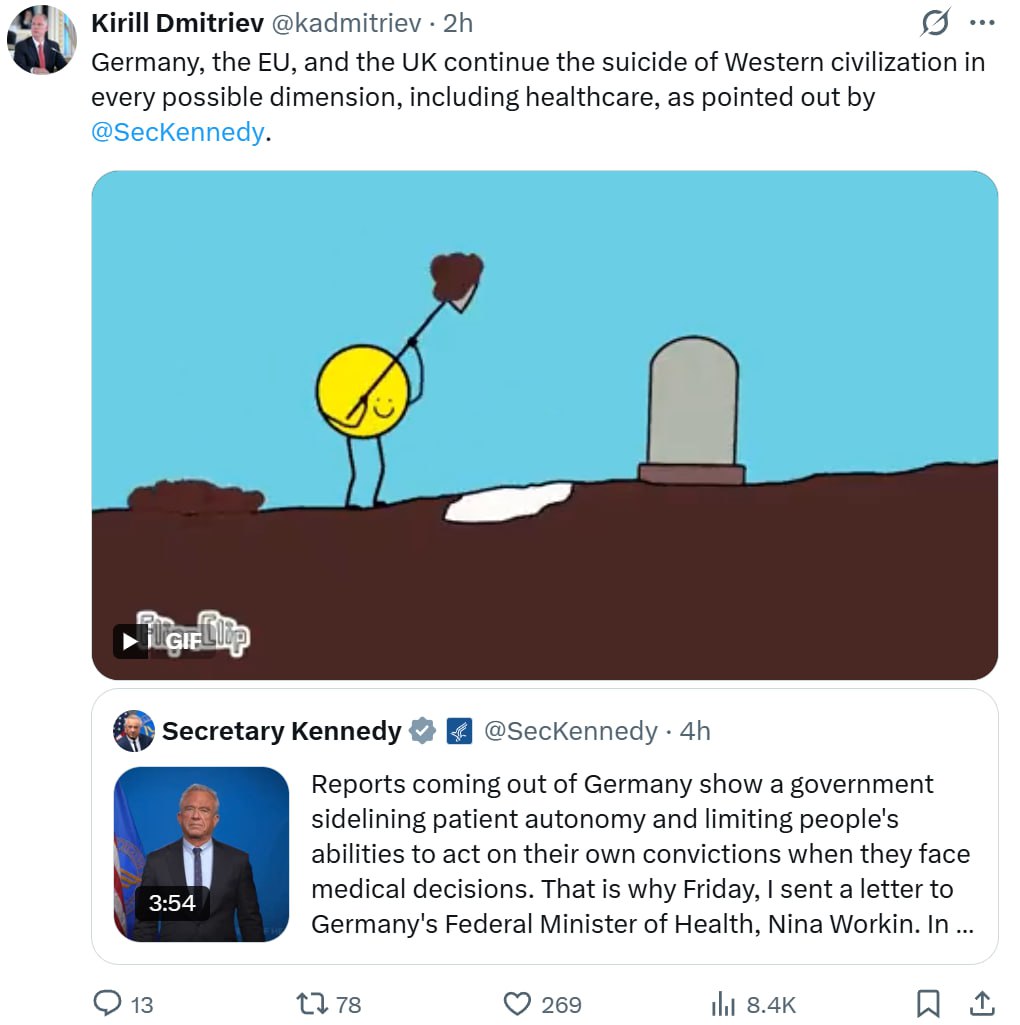Viewport: 1020px width, 1025px height.
Task: Click the reply comment icon
Action: (108, 1002)
